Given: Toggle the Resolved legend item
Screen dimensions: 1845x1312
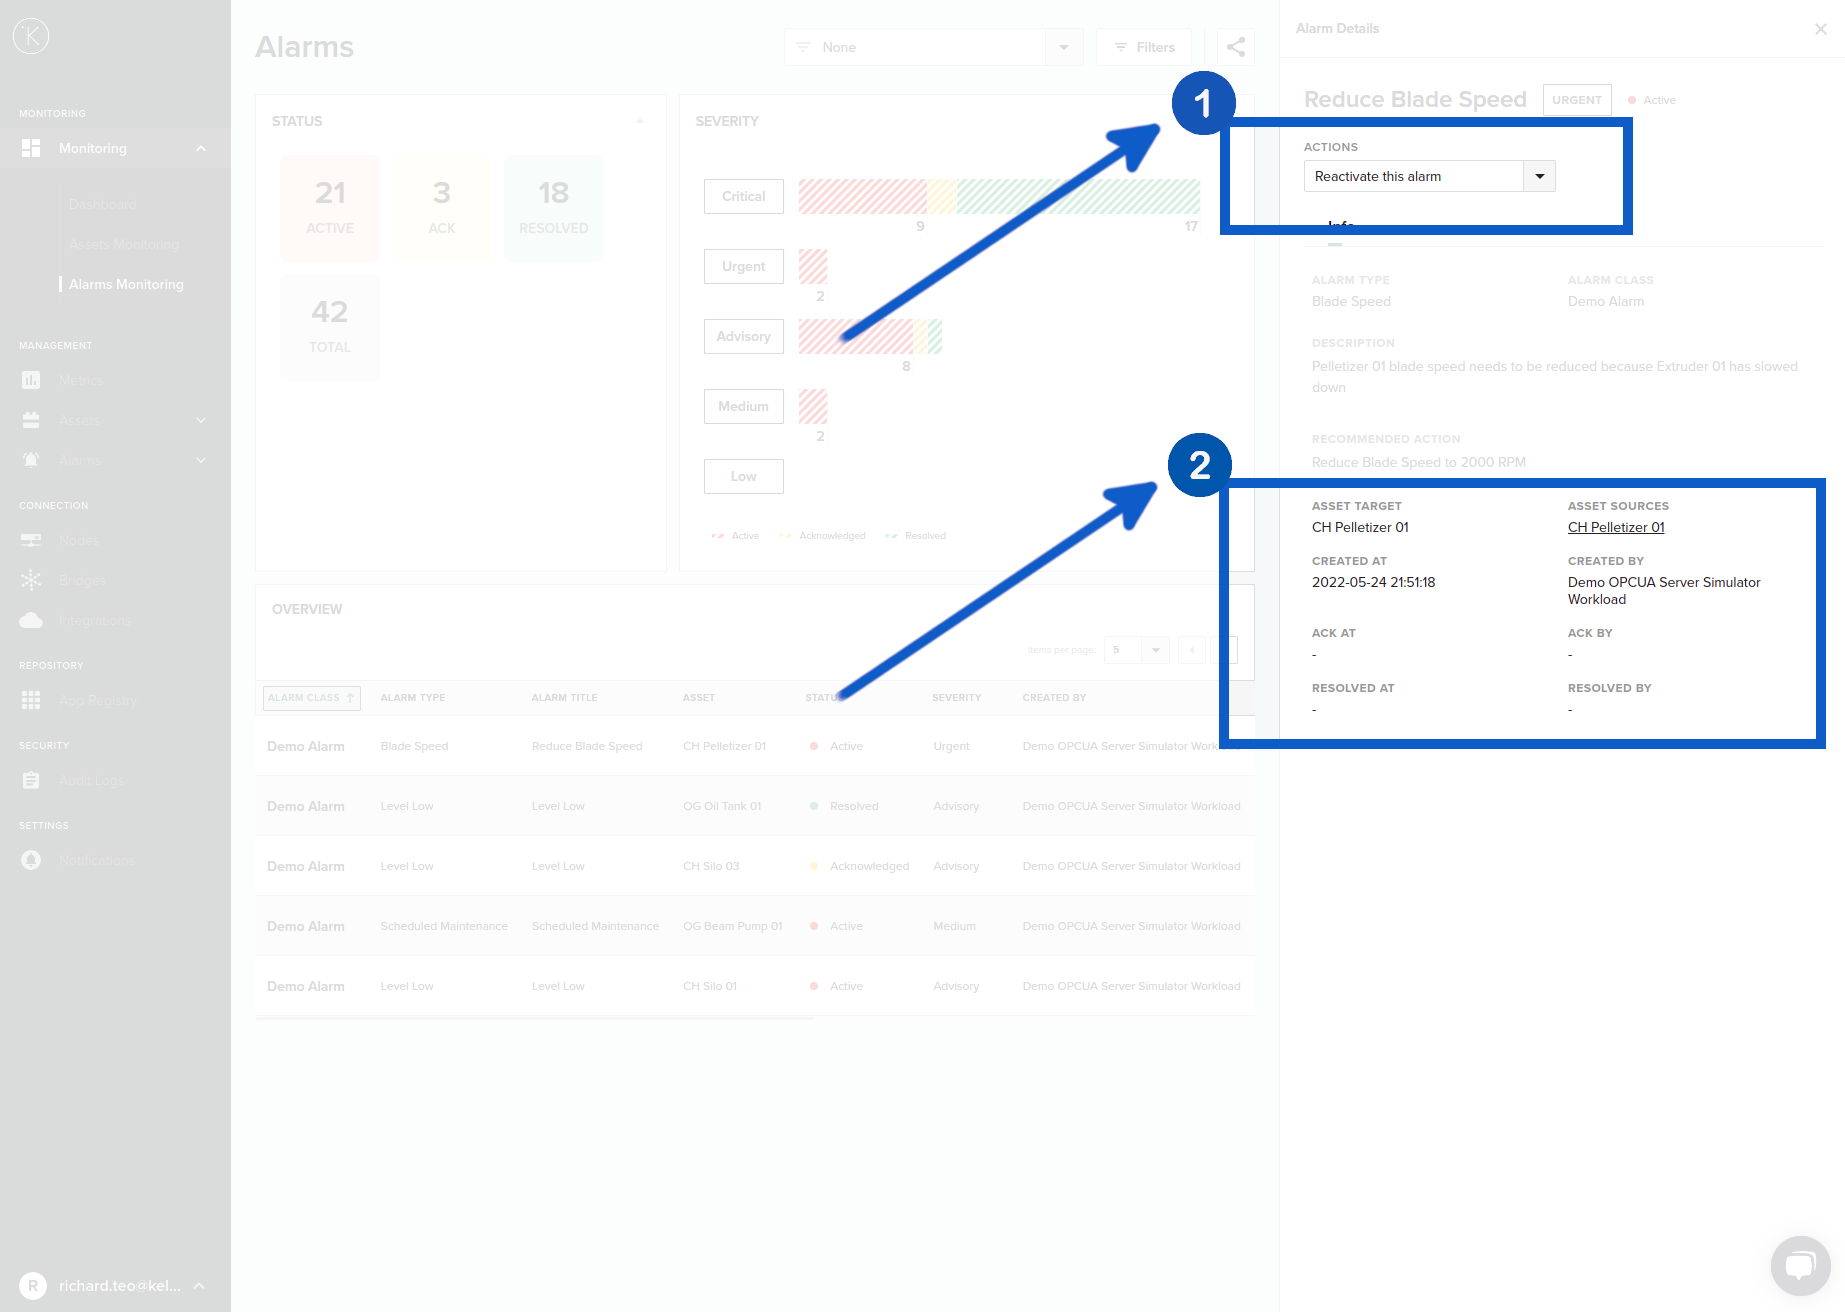Looking at the screenshot, I should pos(915,535).
